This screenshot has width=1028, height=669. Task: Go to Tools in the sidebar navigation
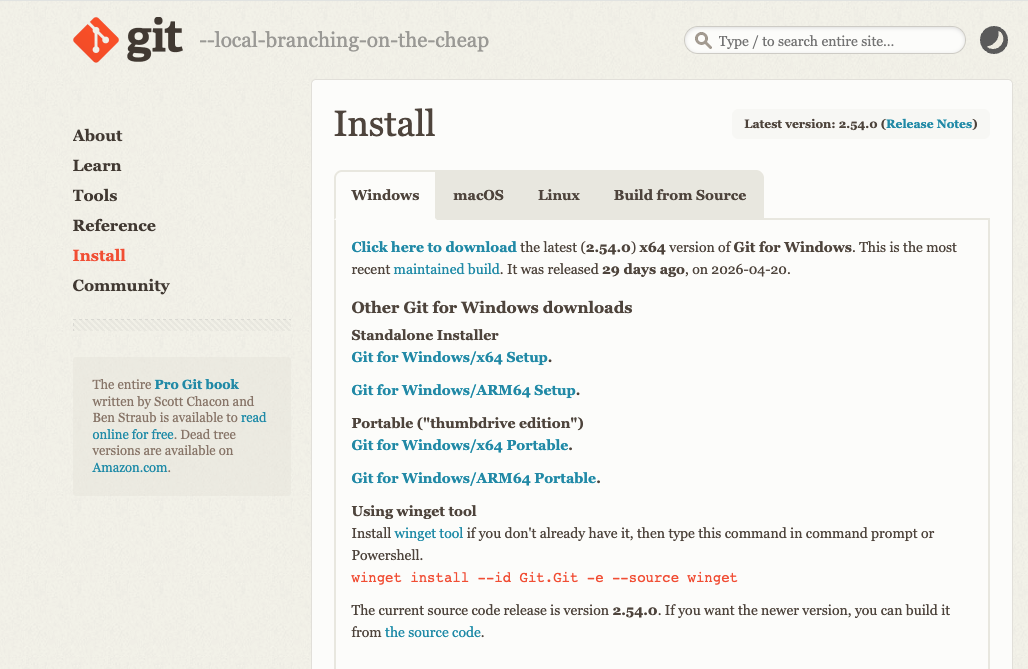[x=95, y=195]
